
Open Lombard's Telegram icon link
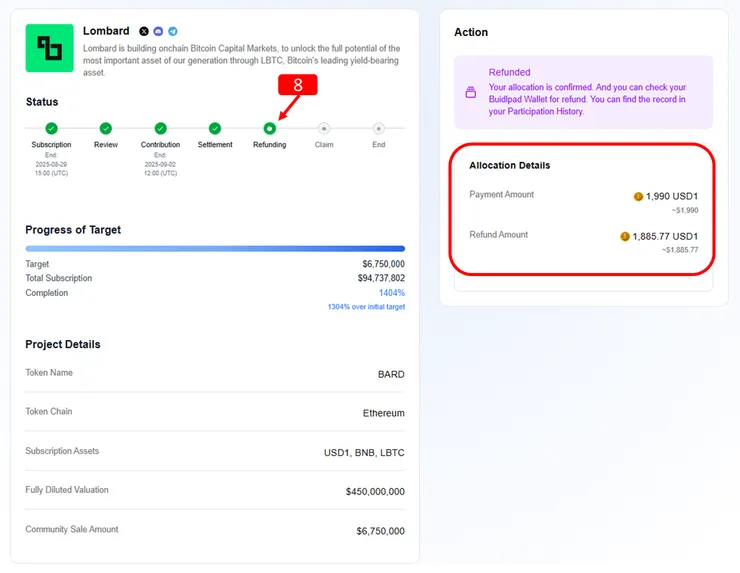[172, 32]
